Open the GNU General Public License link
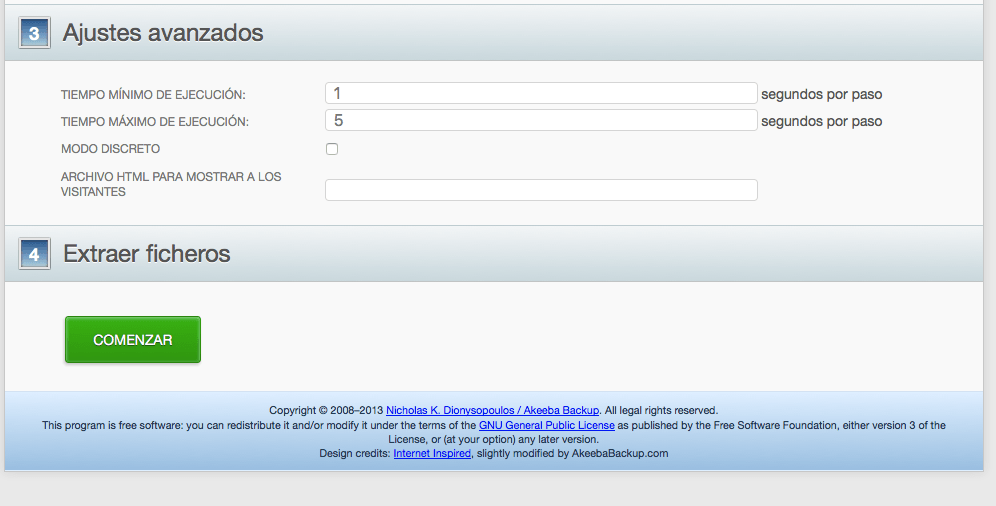This screenshot has width=996, height=506. click(x=547, y=425)
